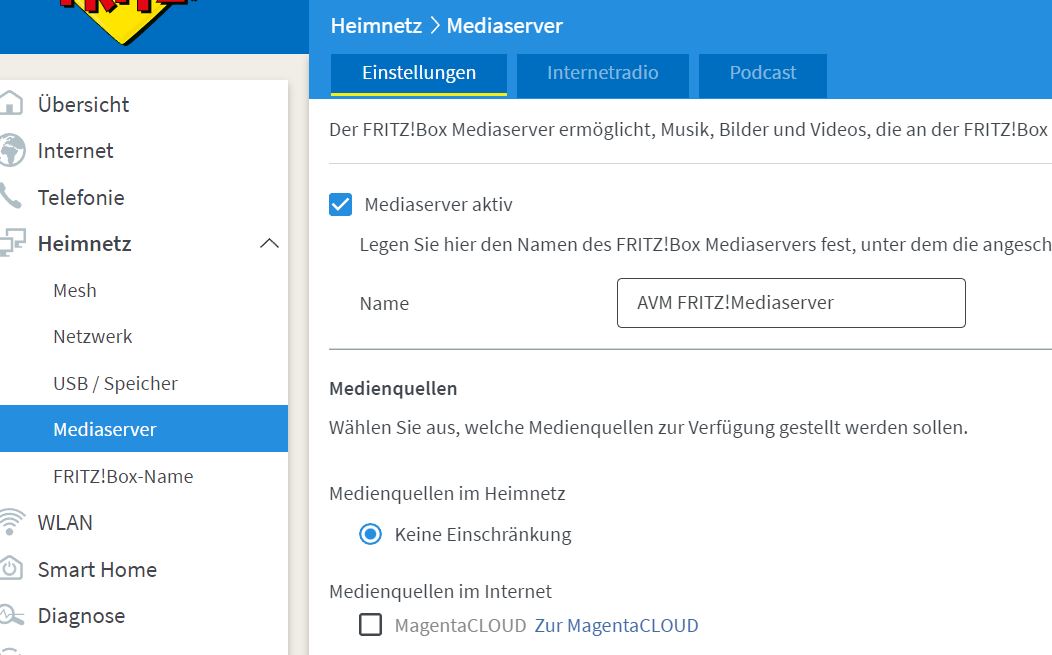Screen dimensions: 1052x655
Task: Collapse the Heimnetz section chevron
Action: tap(268, 243)
